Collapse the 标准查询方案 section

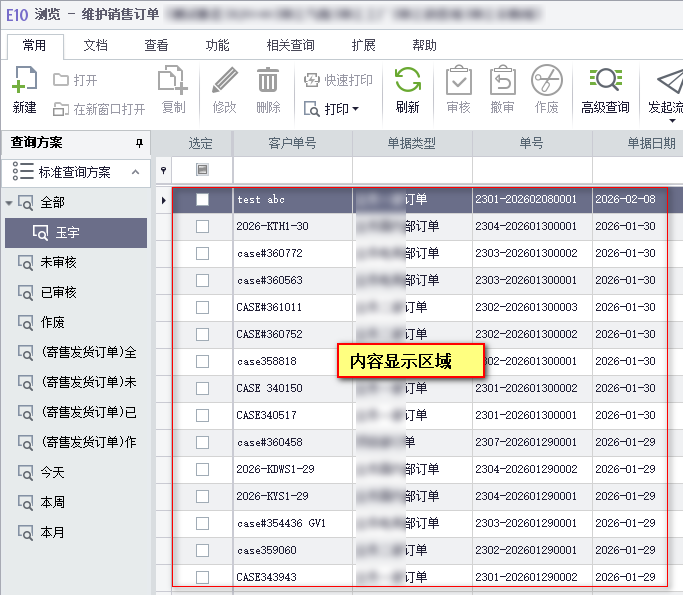pyautogui.click(x=135, y=172)
